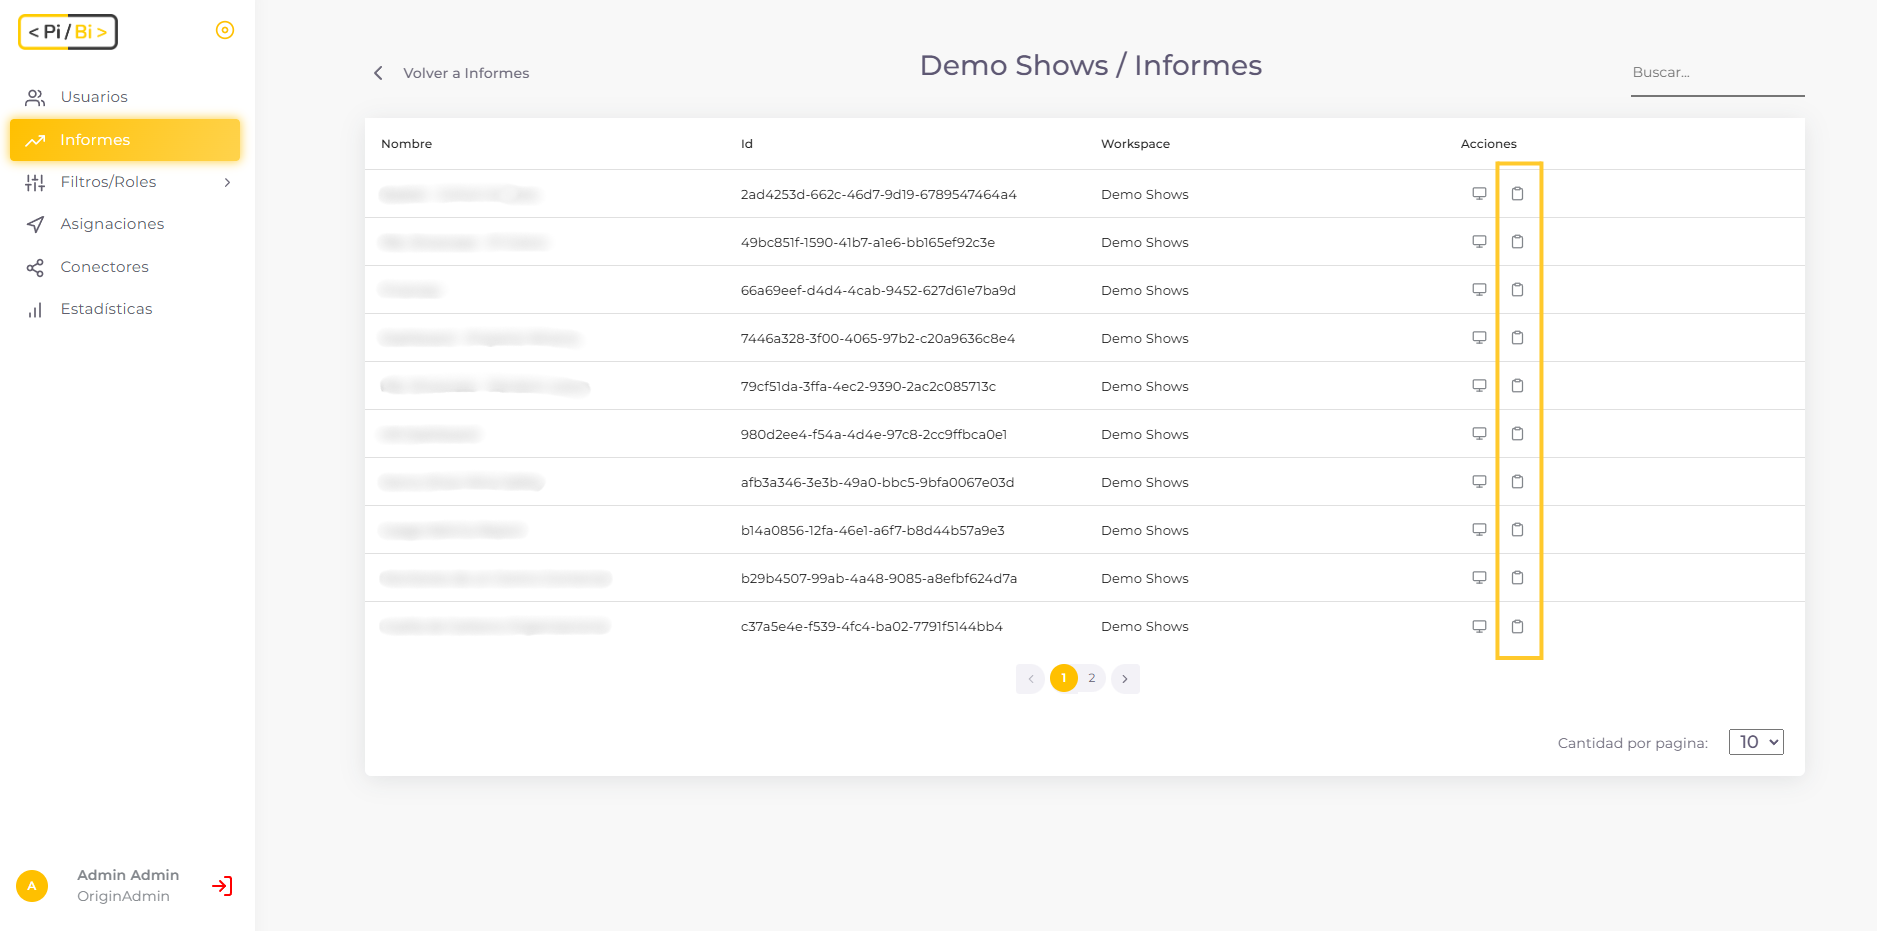Open the monitor preview for report 7446a328
Screen dimensions: 1877x931
[x=1479, y=338]
